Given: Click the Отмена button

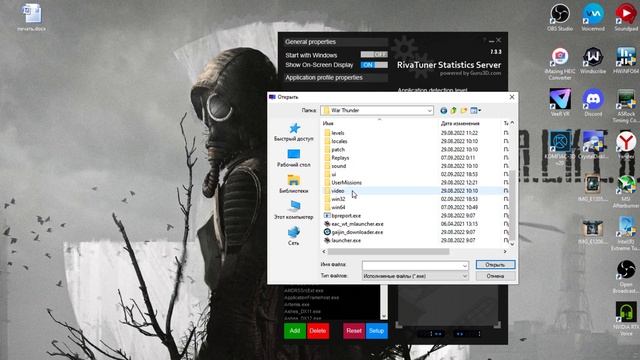Looking at the screenshot, I should coord(496,276).
